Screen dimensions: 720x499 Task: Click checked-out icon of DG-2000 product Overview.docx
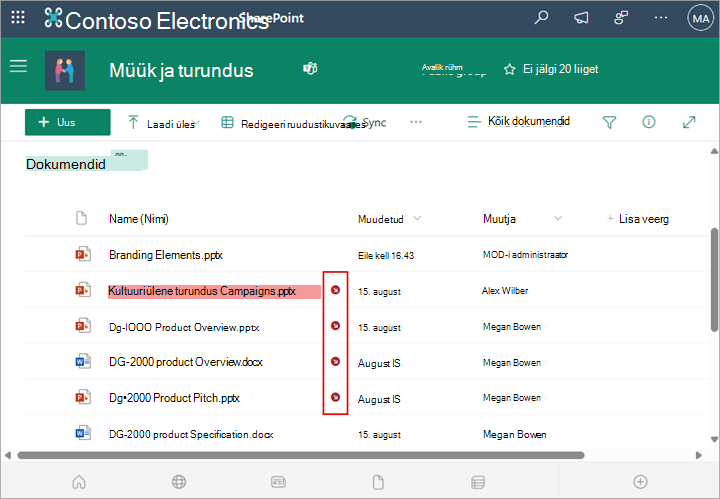tap(336, 361)
